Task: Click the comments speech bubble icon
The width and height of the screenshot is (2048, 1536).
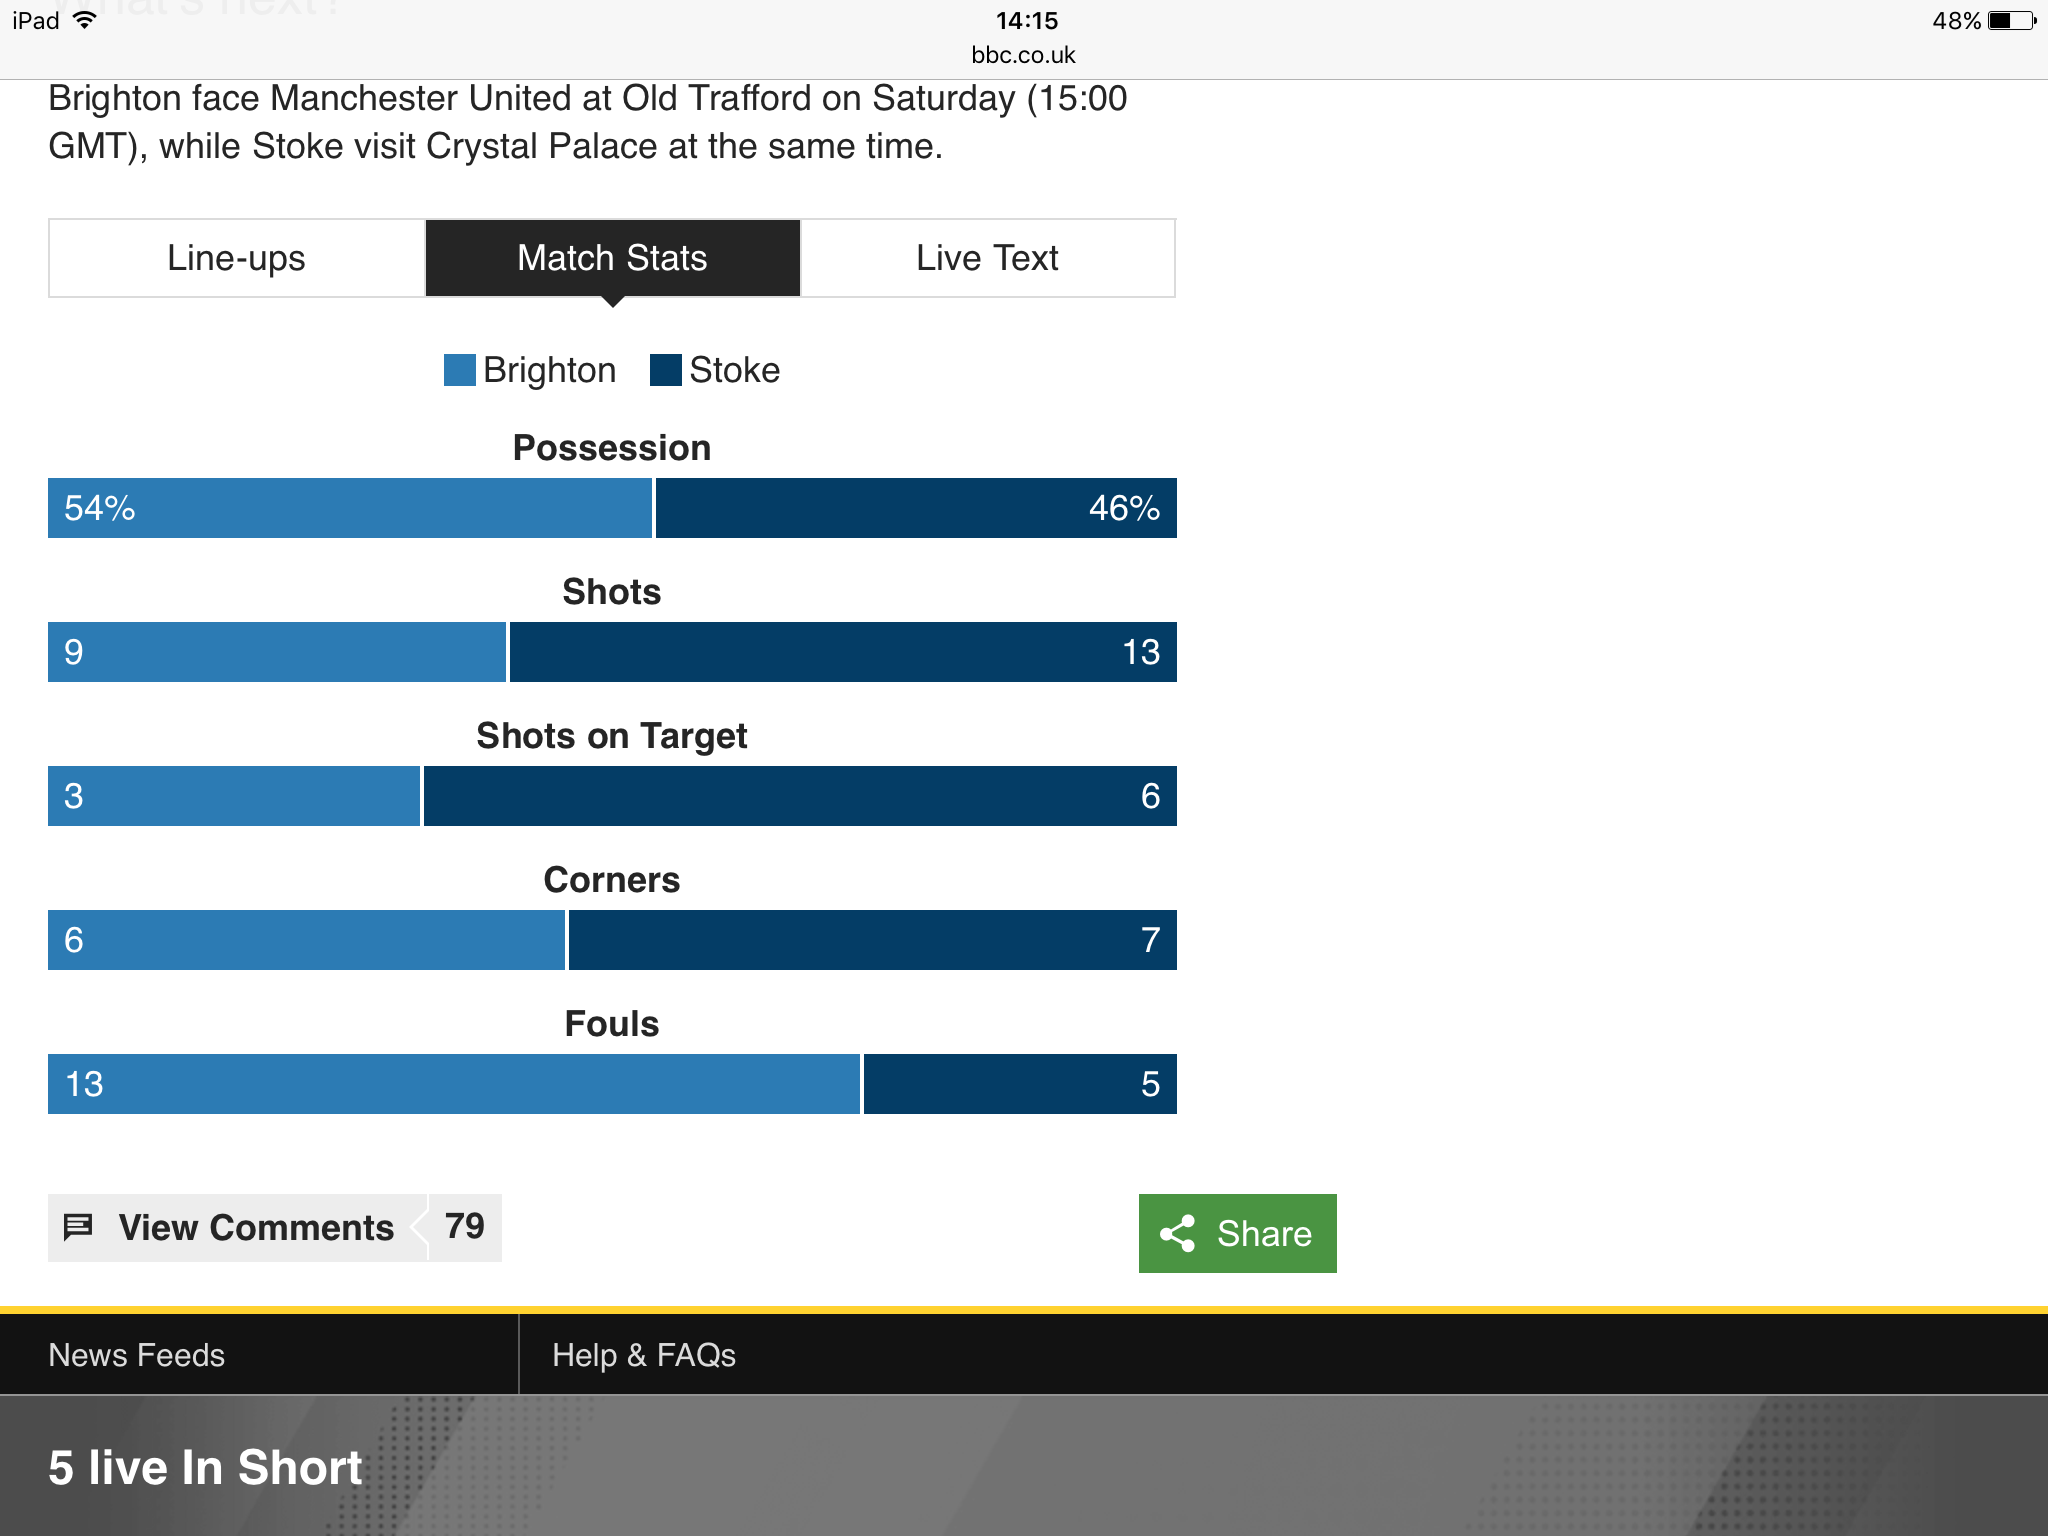Action: (x=78, y=1227)
